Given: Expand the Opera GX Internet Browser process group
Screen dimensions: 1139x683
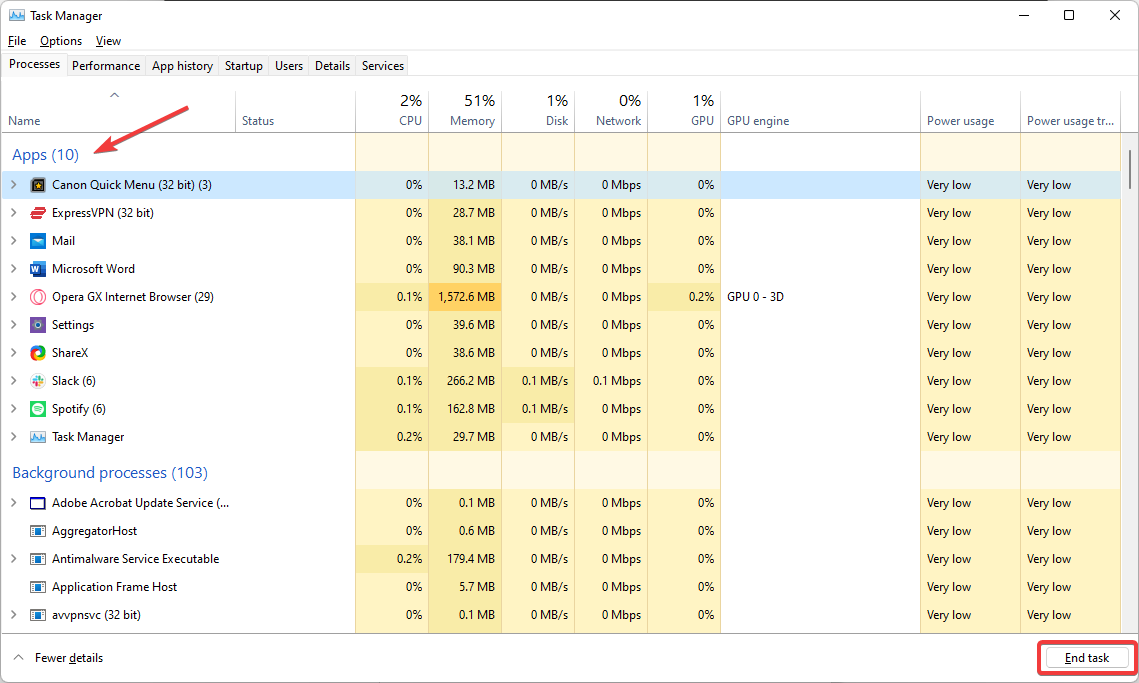Looking at the screenshot, I should click(14, 297).
